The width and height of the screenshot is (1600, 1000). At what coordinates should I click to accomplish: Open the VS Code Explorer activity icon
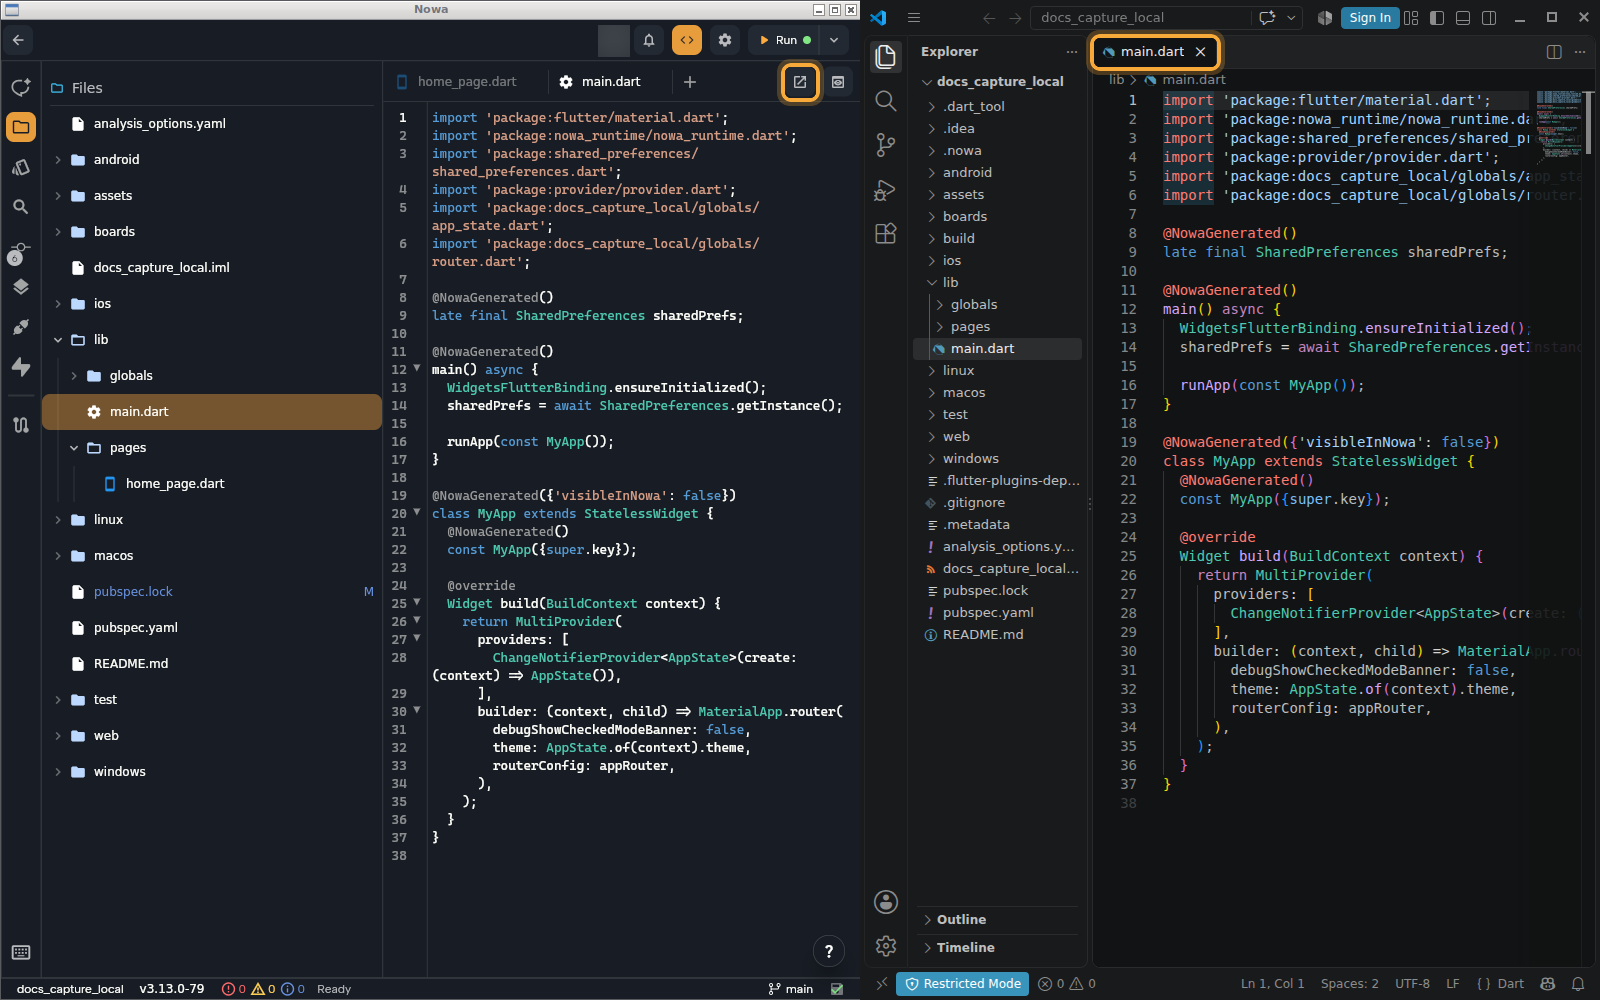point(886,57)
